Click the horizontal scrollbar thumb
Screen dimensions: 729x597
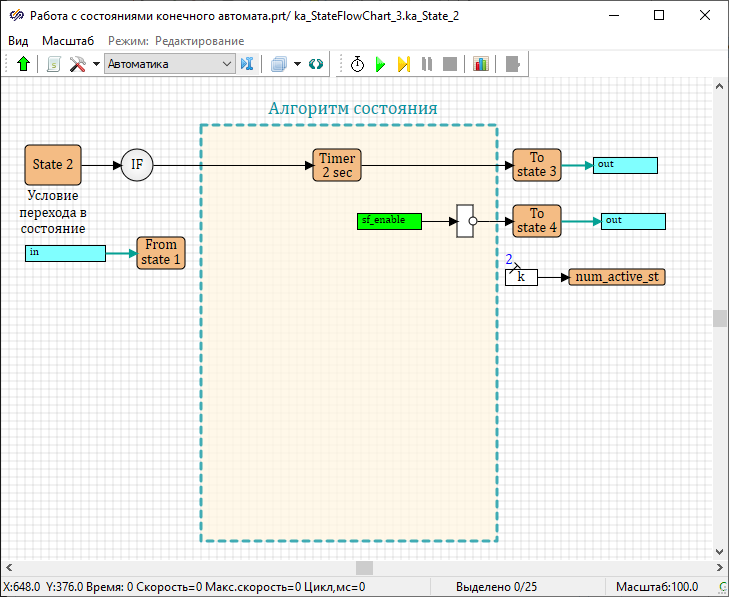tap(364, 568)
